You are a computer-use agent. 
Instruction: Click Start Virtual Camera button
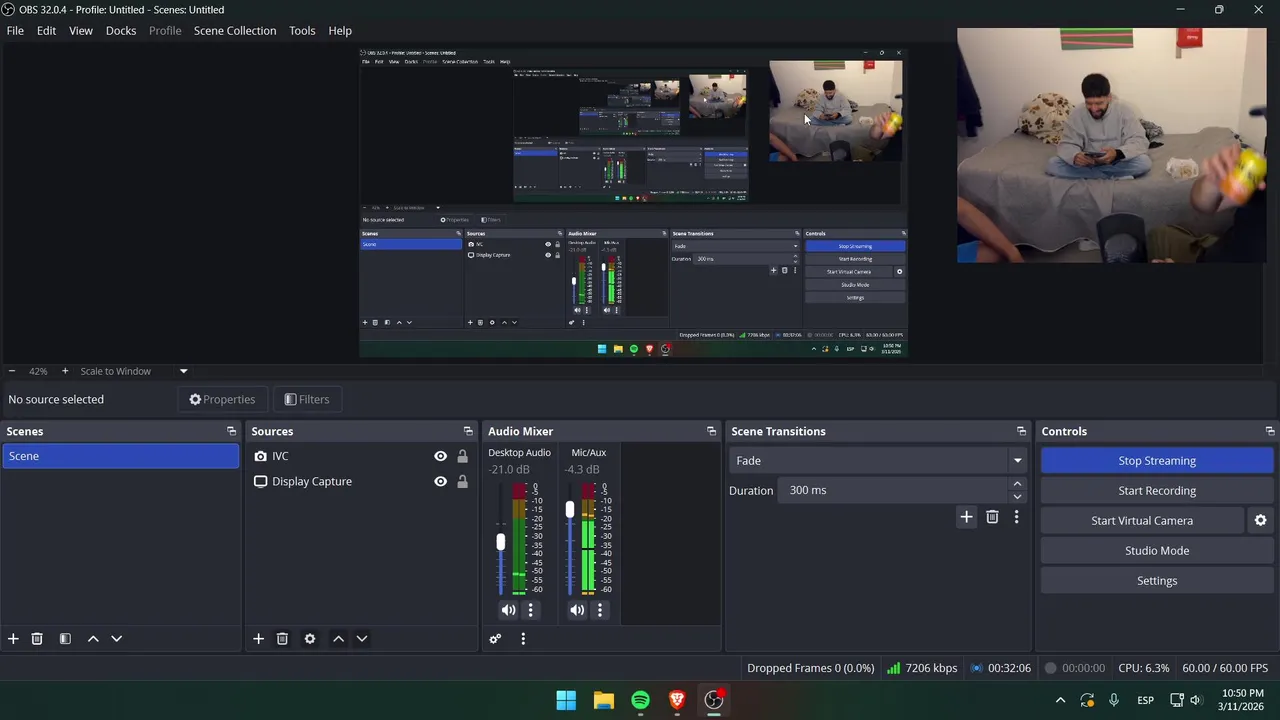(x=1142, y=521)
